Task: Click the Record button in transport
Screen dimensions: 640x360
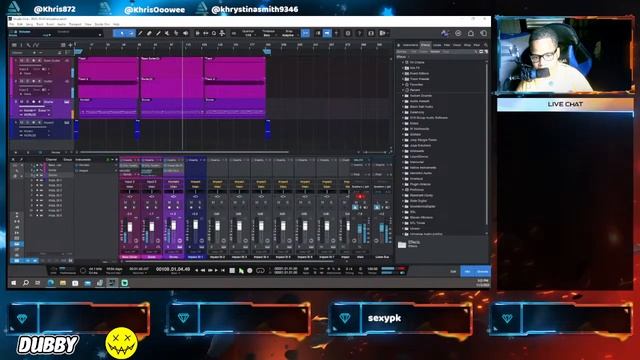Action: pos(250,270)
